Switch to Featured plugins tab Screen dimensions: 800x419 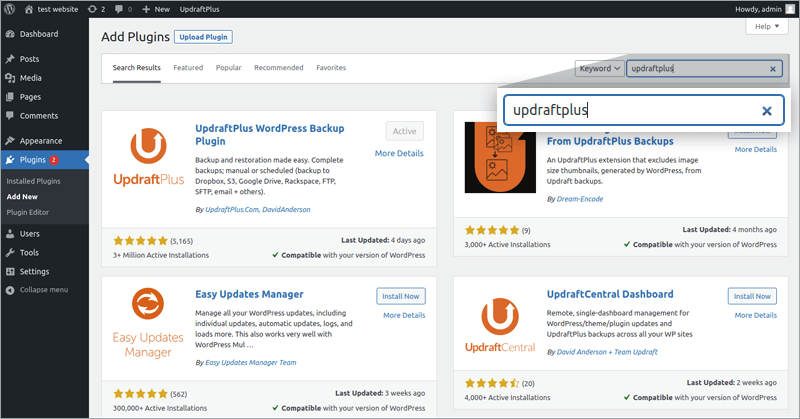click(x=188, y=68)
